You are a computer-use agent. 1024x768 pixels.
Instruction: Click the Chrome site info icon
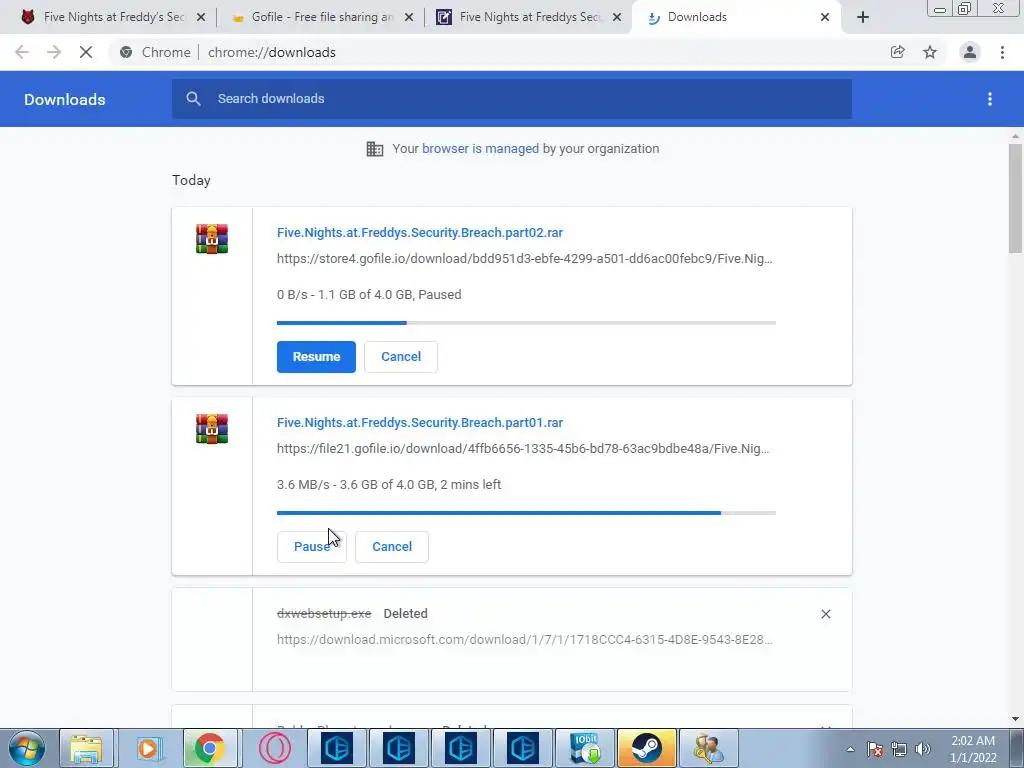pyautogui.click(x=126, y=52)
